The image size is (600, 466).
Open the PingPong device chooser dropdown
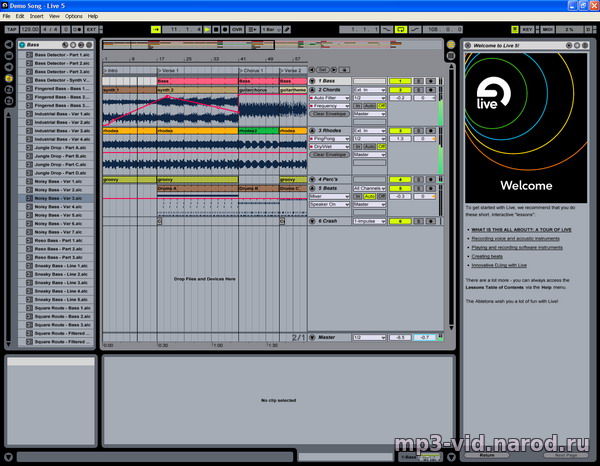pyautogui.click(x=329, y=138)
